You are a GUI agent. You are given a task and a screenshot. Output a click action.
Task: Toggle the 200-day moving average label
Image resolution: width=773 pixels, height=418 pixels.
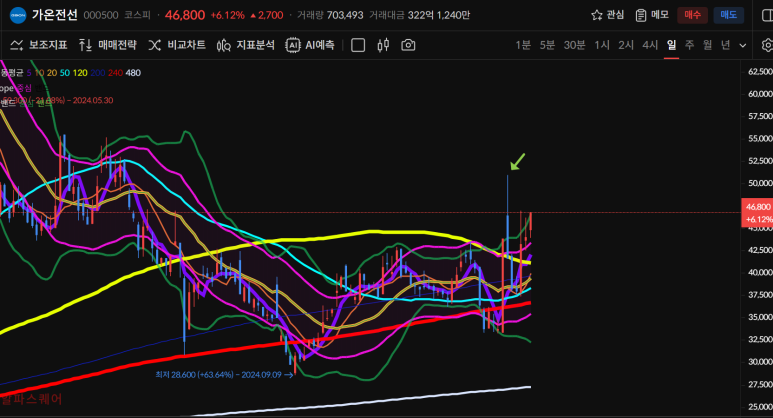[x=98, y=73]
